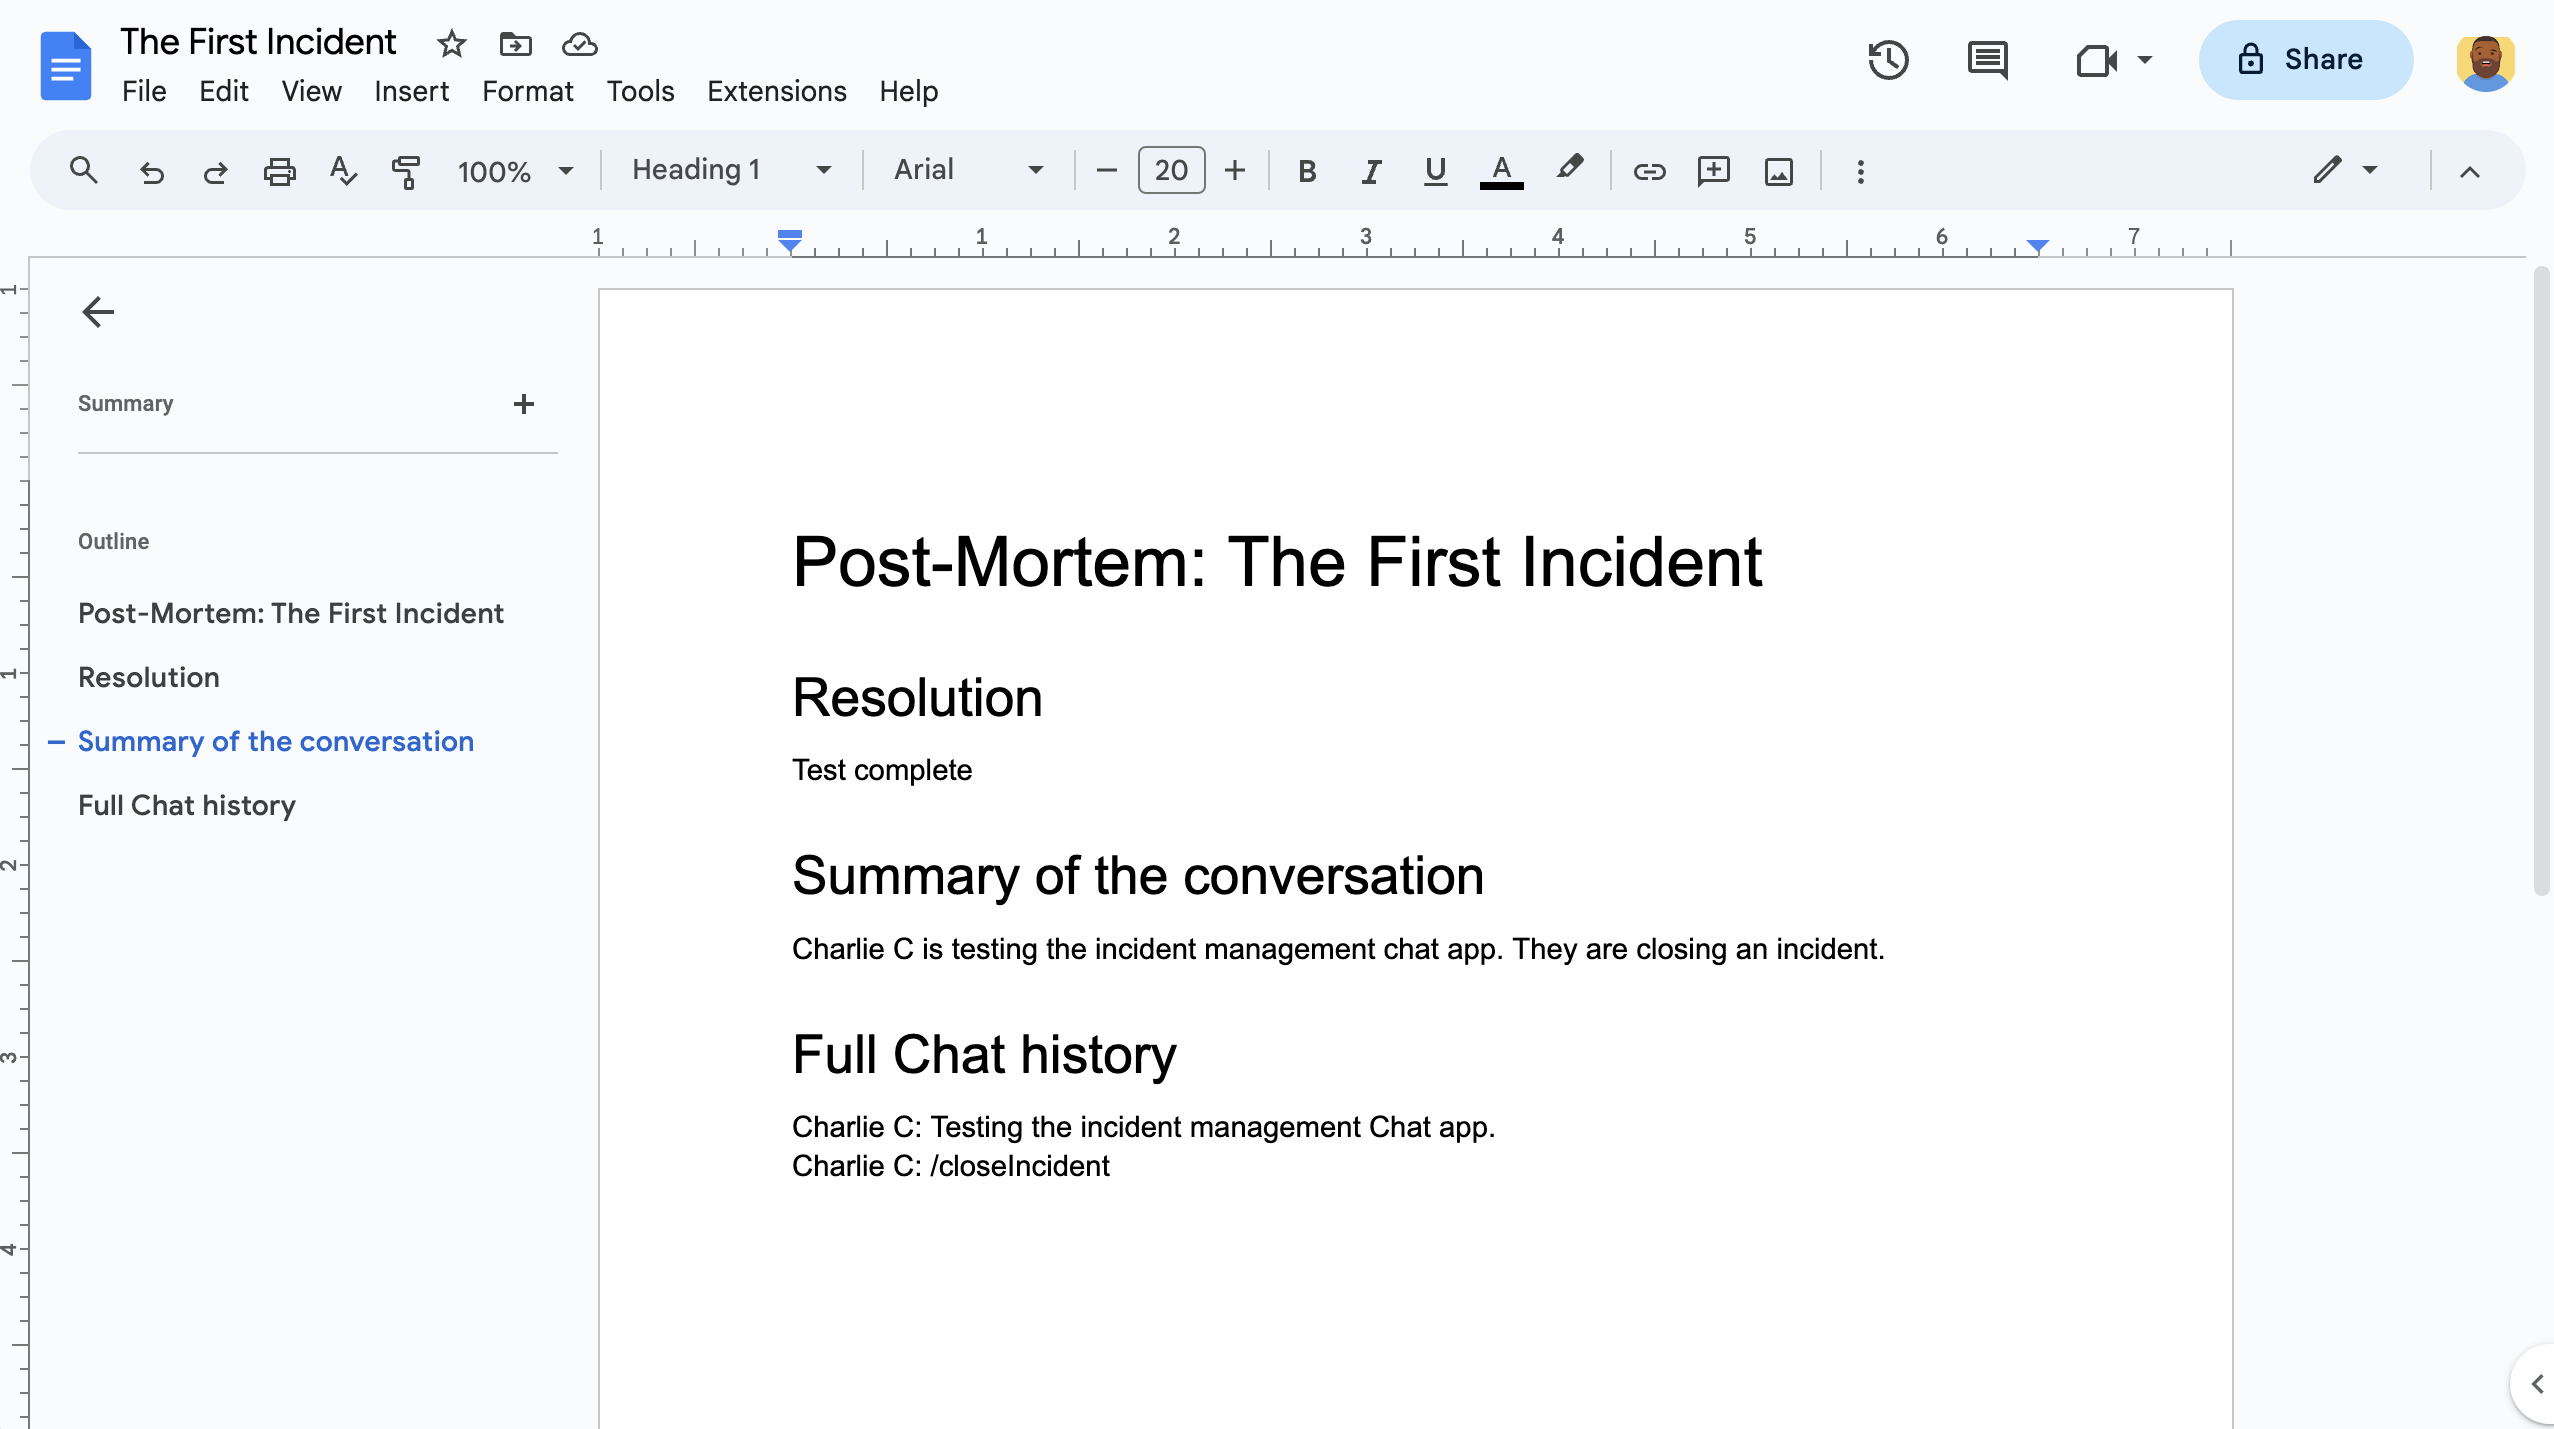Screen dimensions: 2554x1429
Task: Click the Insert image icon
Action: click(1779, 170)
